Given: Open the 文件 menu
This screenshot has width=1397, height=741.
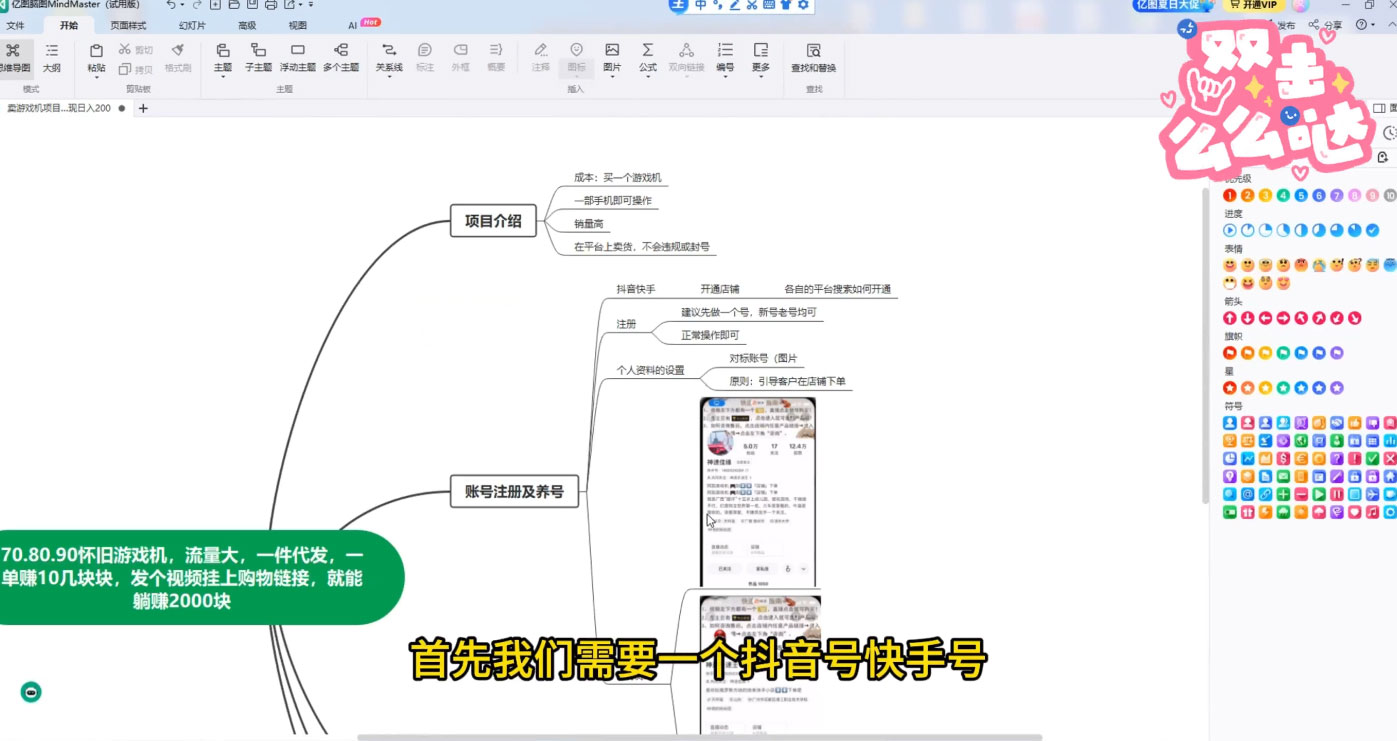Looking at the screenshot, I should tap(17, 24).
